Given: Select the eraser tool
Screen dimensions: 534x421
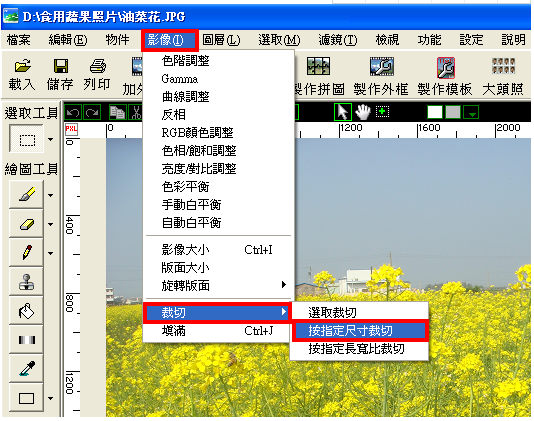Looking at the screenshot, I should point(27,224).
